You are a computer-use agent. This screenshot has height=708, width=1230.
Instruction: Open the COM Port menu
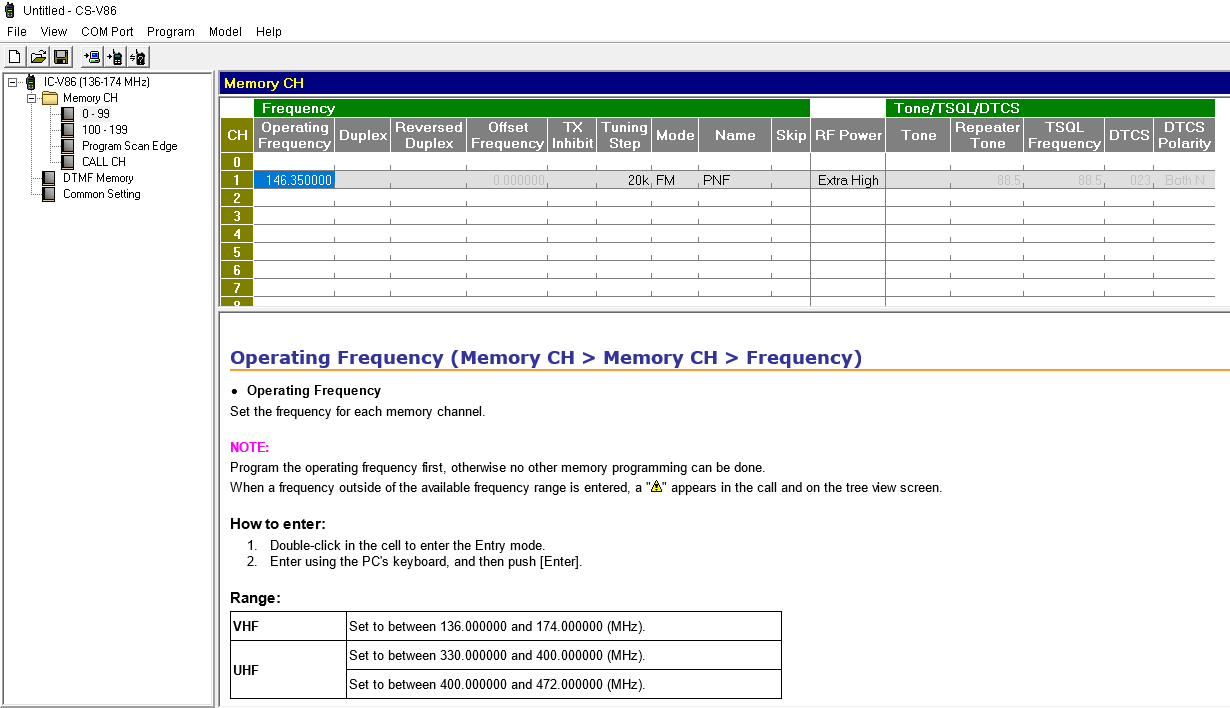[x=107, y=32]
